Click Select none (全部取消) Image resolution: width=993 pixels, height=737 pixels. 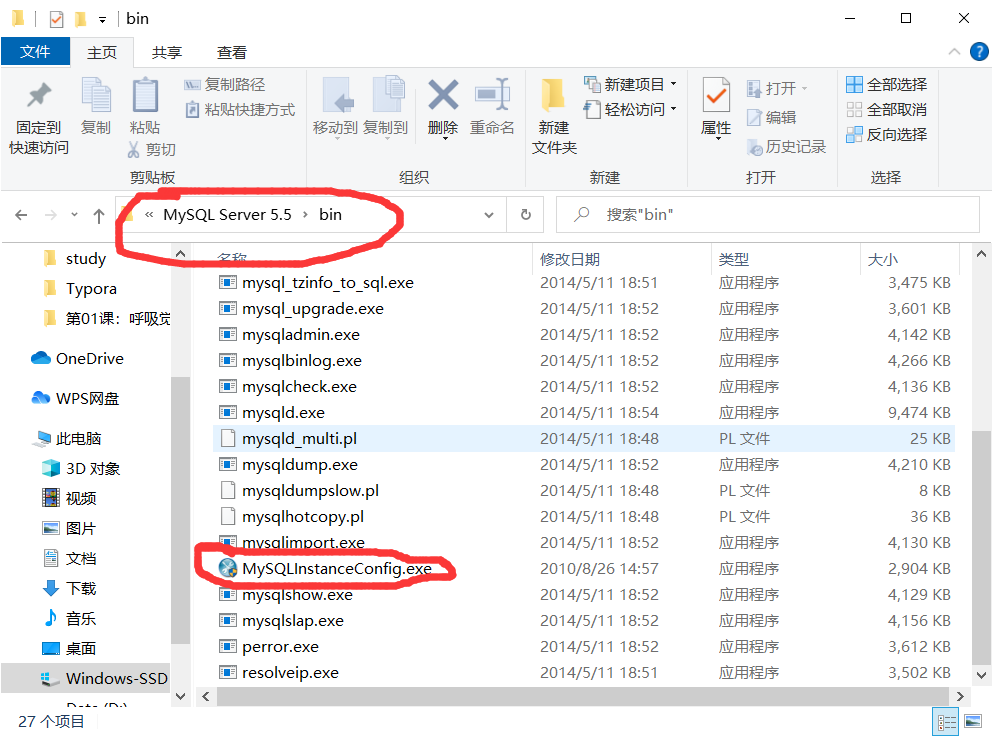(x=887, y=110)
